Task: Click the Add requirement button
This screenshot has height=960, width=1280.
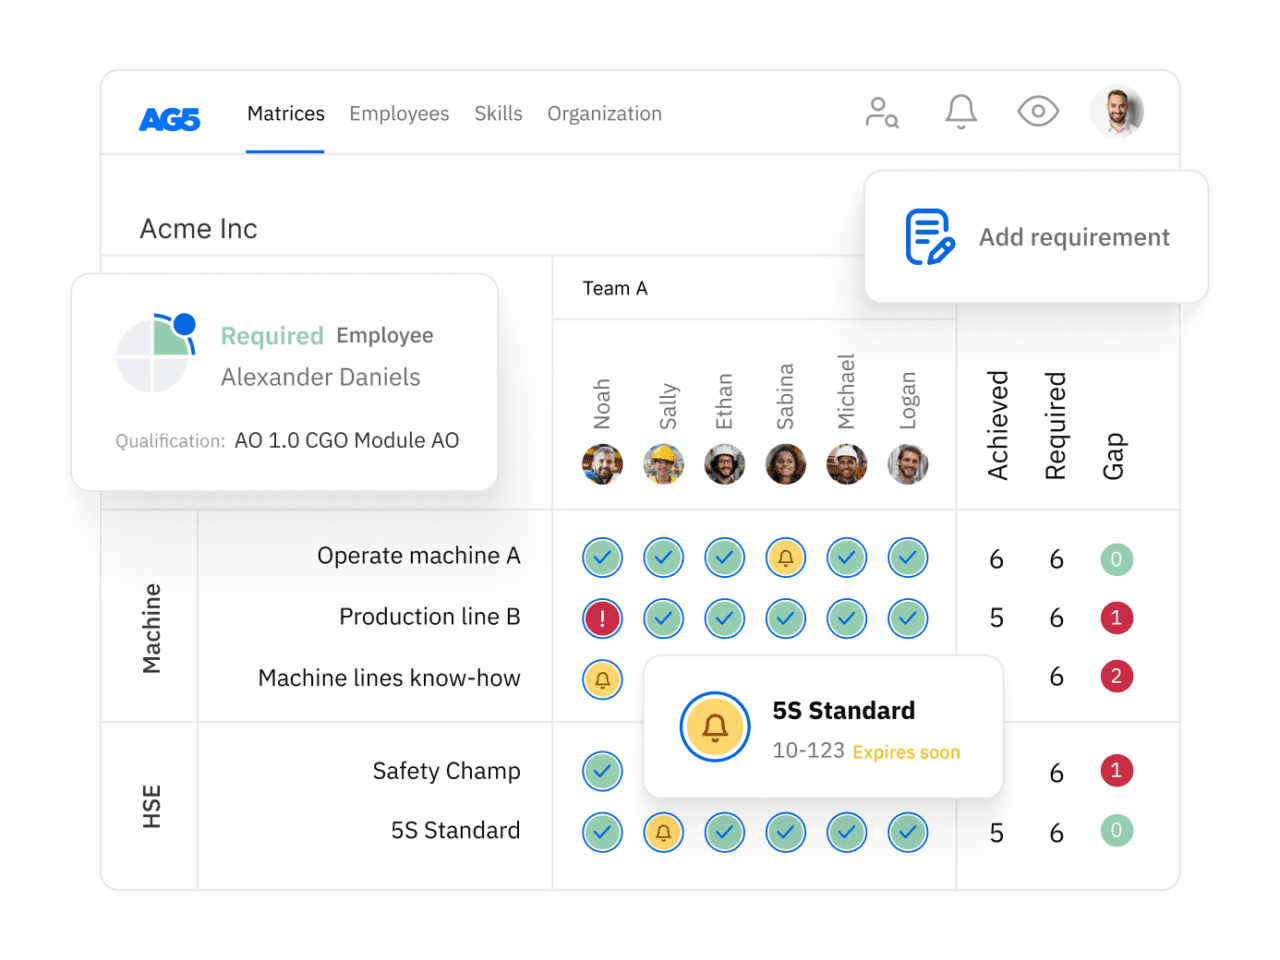Action: click(x=1036, y=237)
